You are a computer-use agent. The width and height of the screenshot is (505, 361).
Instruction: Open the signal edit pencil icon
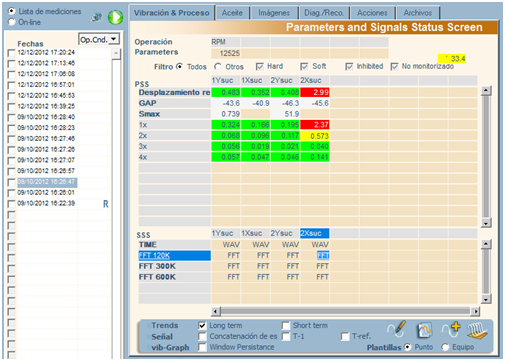(397, 329)
